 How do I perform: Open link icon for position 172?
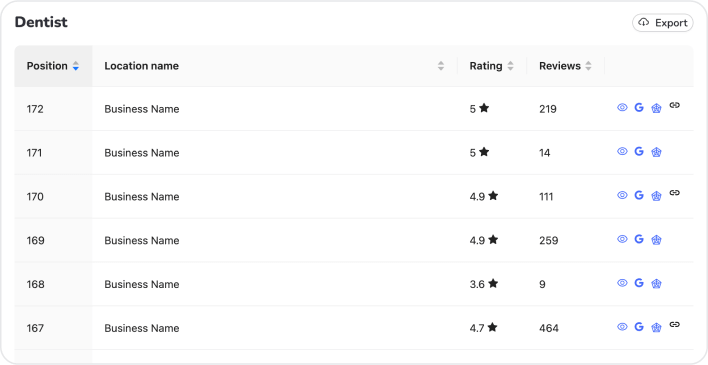pos(675,105)
